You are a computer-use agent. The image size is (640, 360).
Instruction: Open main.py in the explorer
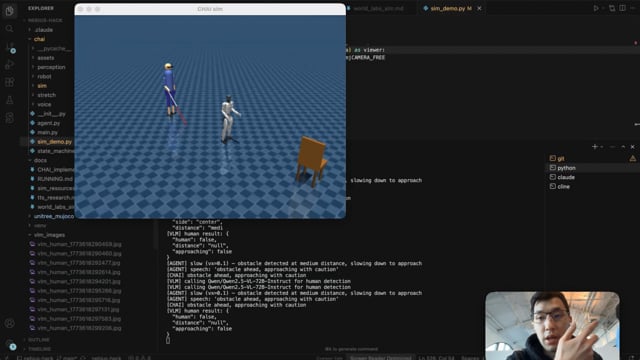(x=47, y=132)
